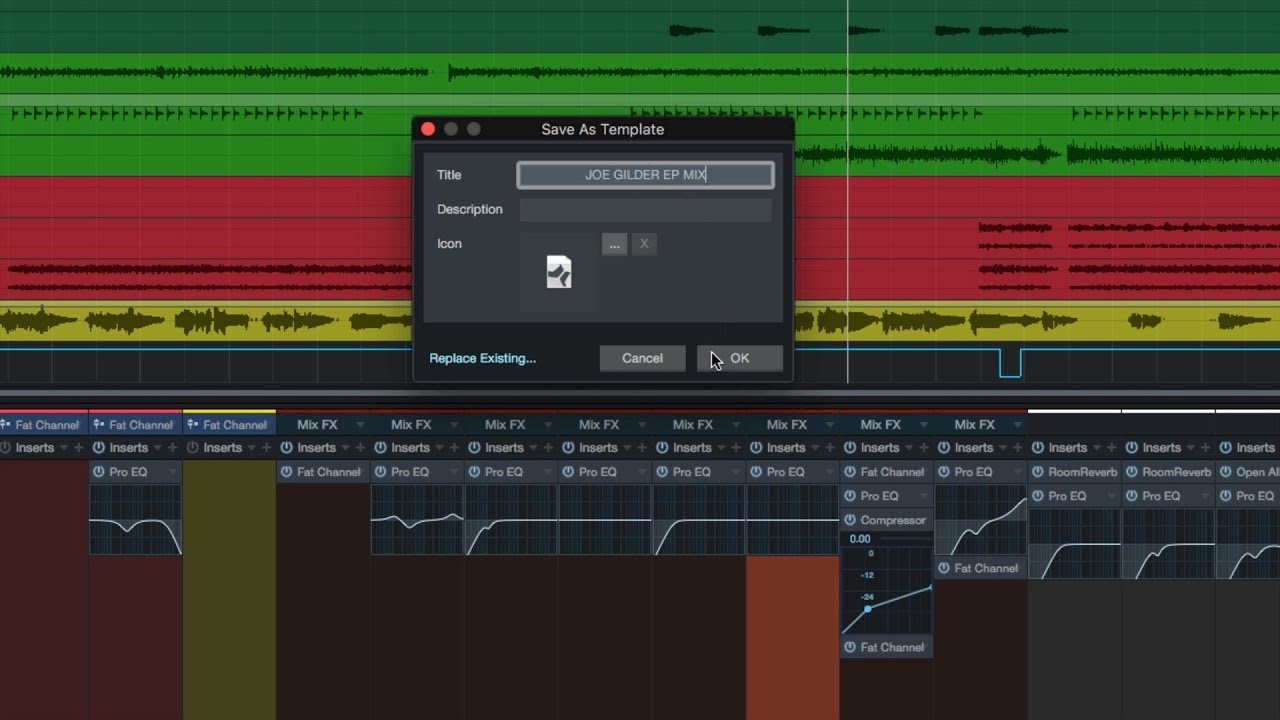Bypass Inserts in the Open Al... channel

pyautogui.click(x=1226, y=448)
